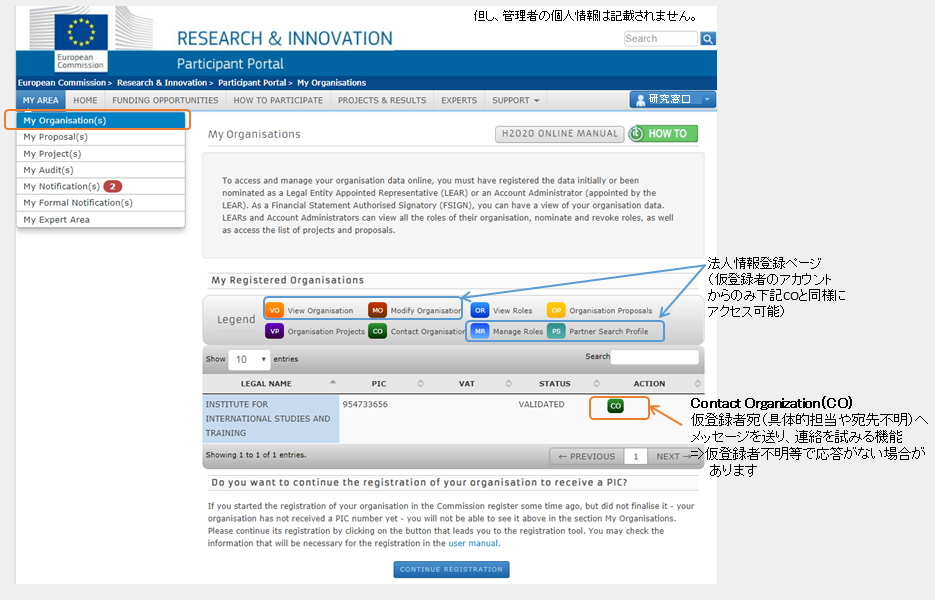Expand the user account dropdown arrow
This screenshot has width=935, height=600.
707,100
